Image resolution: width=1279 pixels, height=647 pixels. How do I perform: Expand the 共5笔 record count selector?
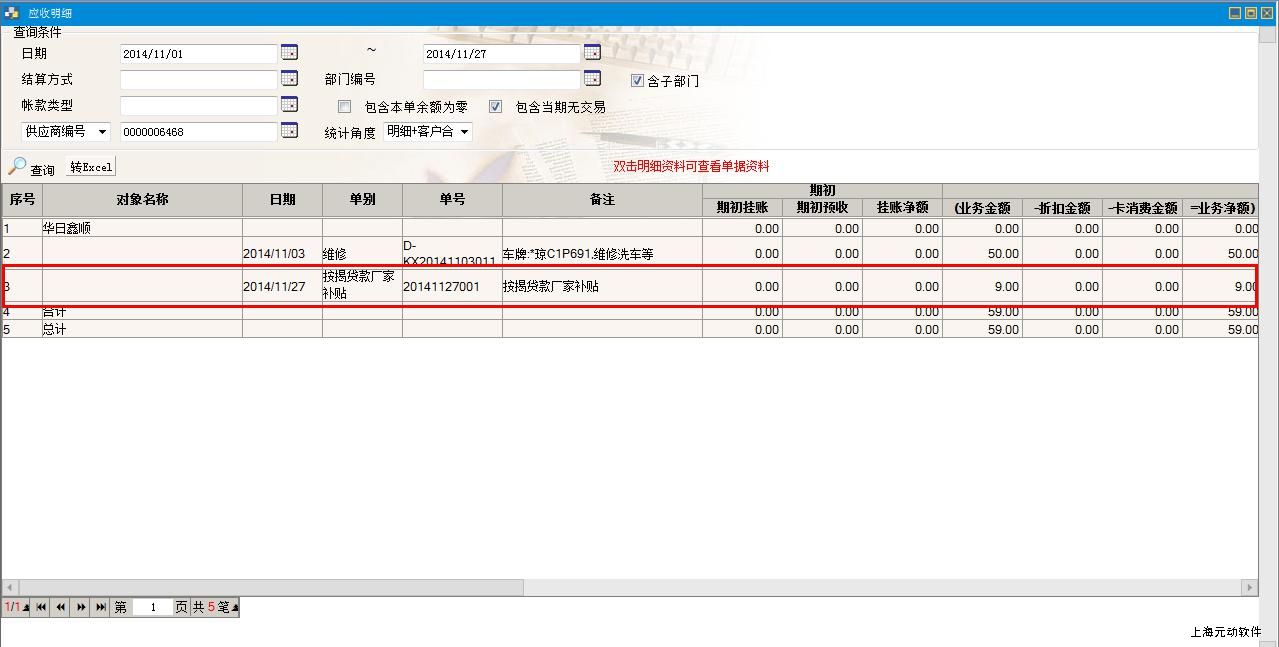pyautogui.click(x=234, y=608)
